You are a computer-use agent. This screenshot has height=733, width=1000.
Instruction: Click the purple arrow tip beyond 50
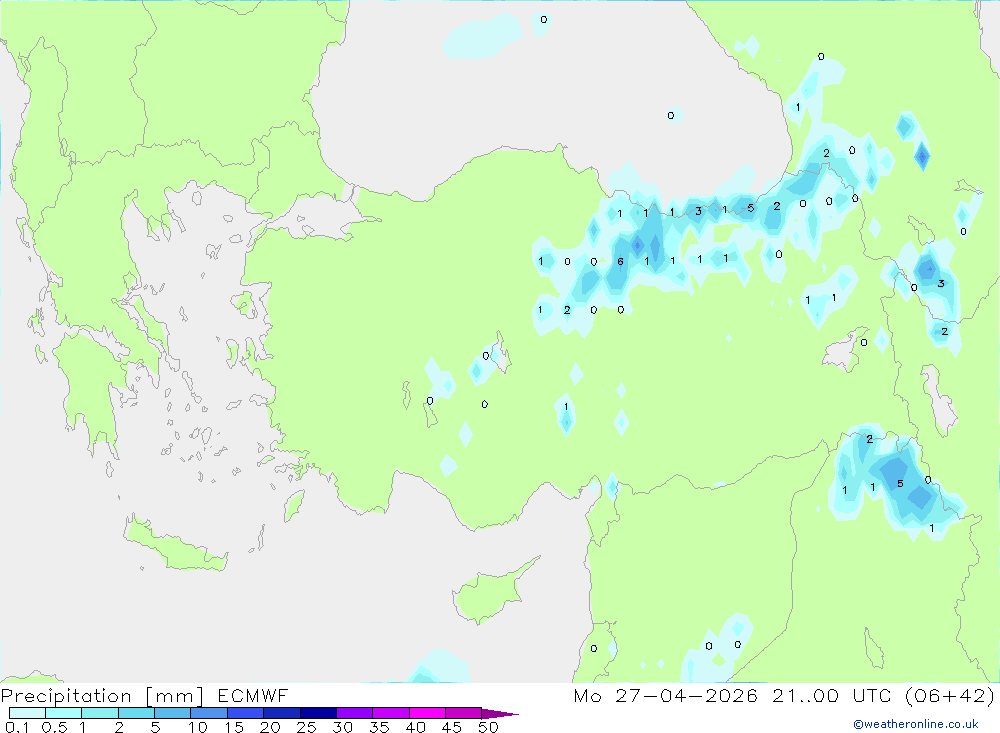click(x=500, y=713)
